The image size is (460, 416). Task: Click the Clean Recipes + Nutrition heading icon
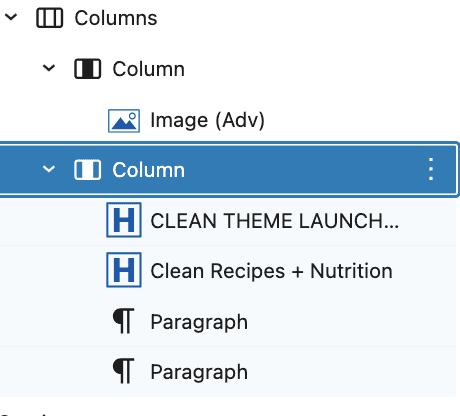pos(124,270)
